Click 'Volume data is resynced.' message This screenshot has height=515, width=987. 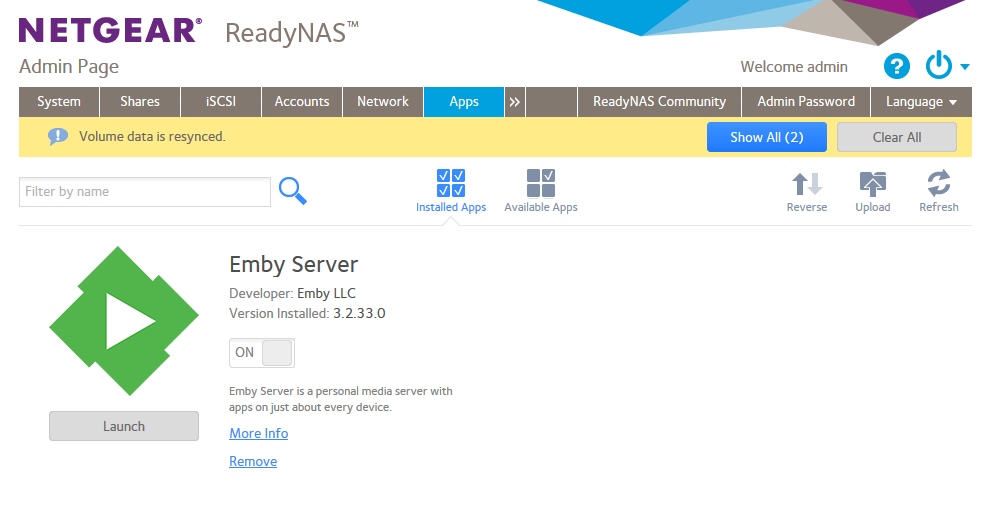(x=152, y=137)
